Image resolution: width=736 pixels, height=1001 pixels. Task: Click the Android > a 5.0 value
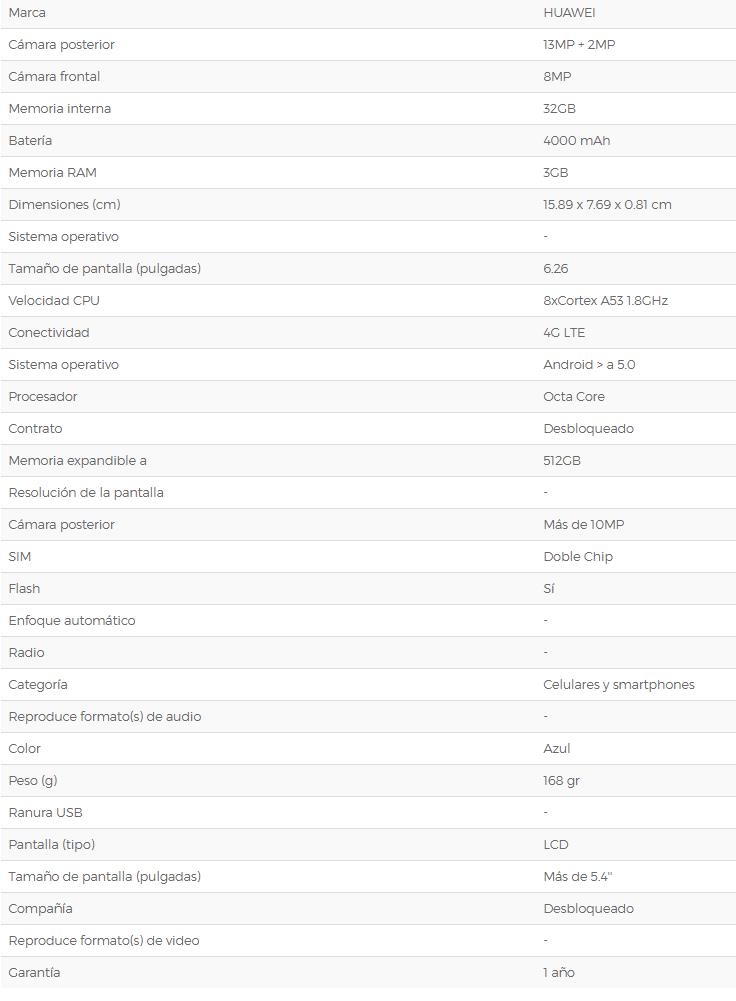589,365
